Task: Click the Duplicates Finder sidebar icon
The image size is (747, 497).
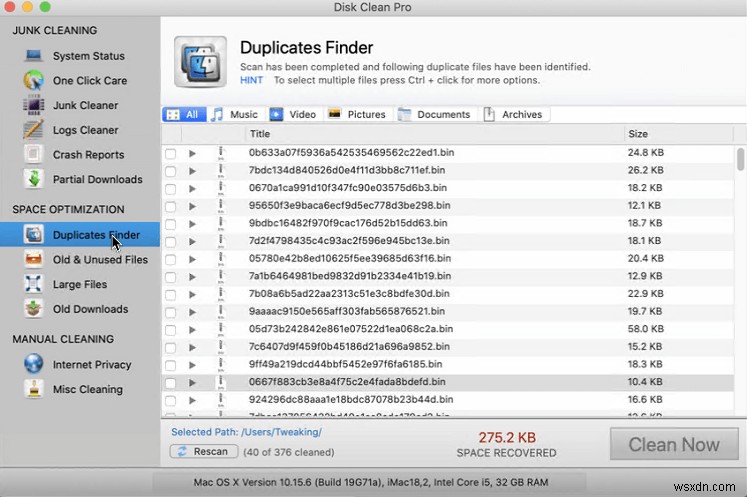Action: [x=33, y=234]
